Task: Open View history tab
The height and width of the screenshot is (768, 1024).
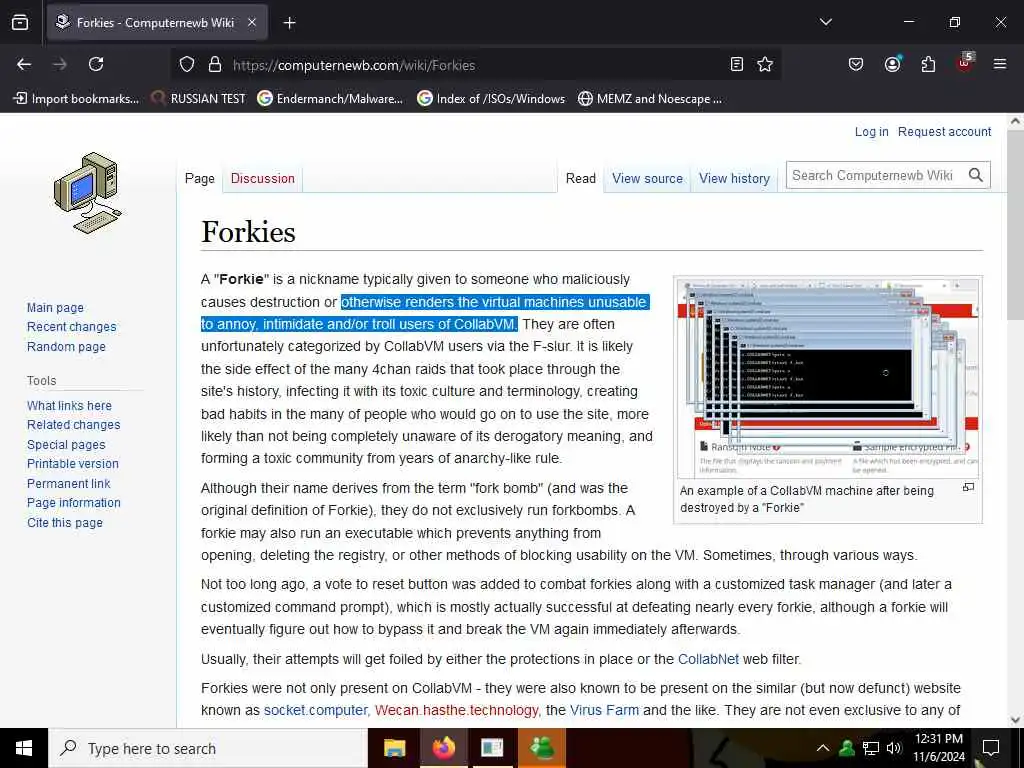Action: pos(734,178)
